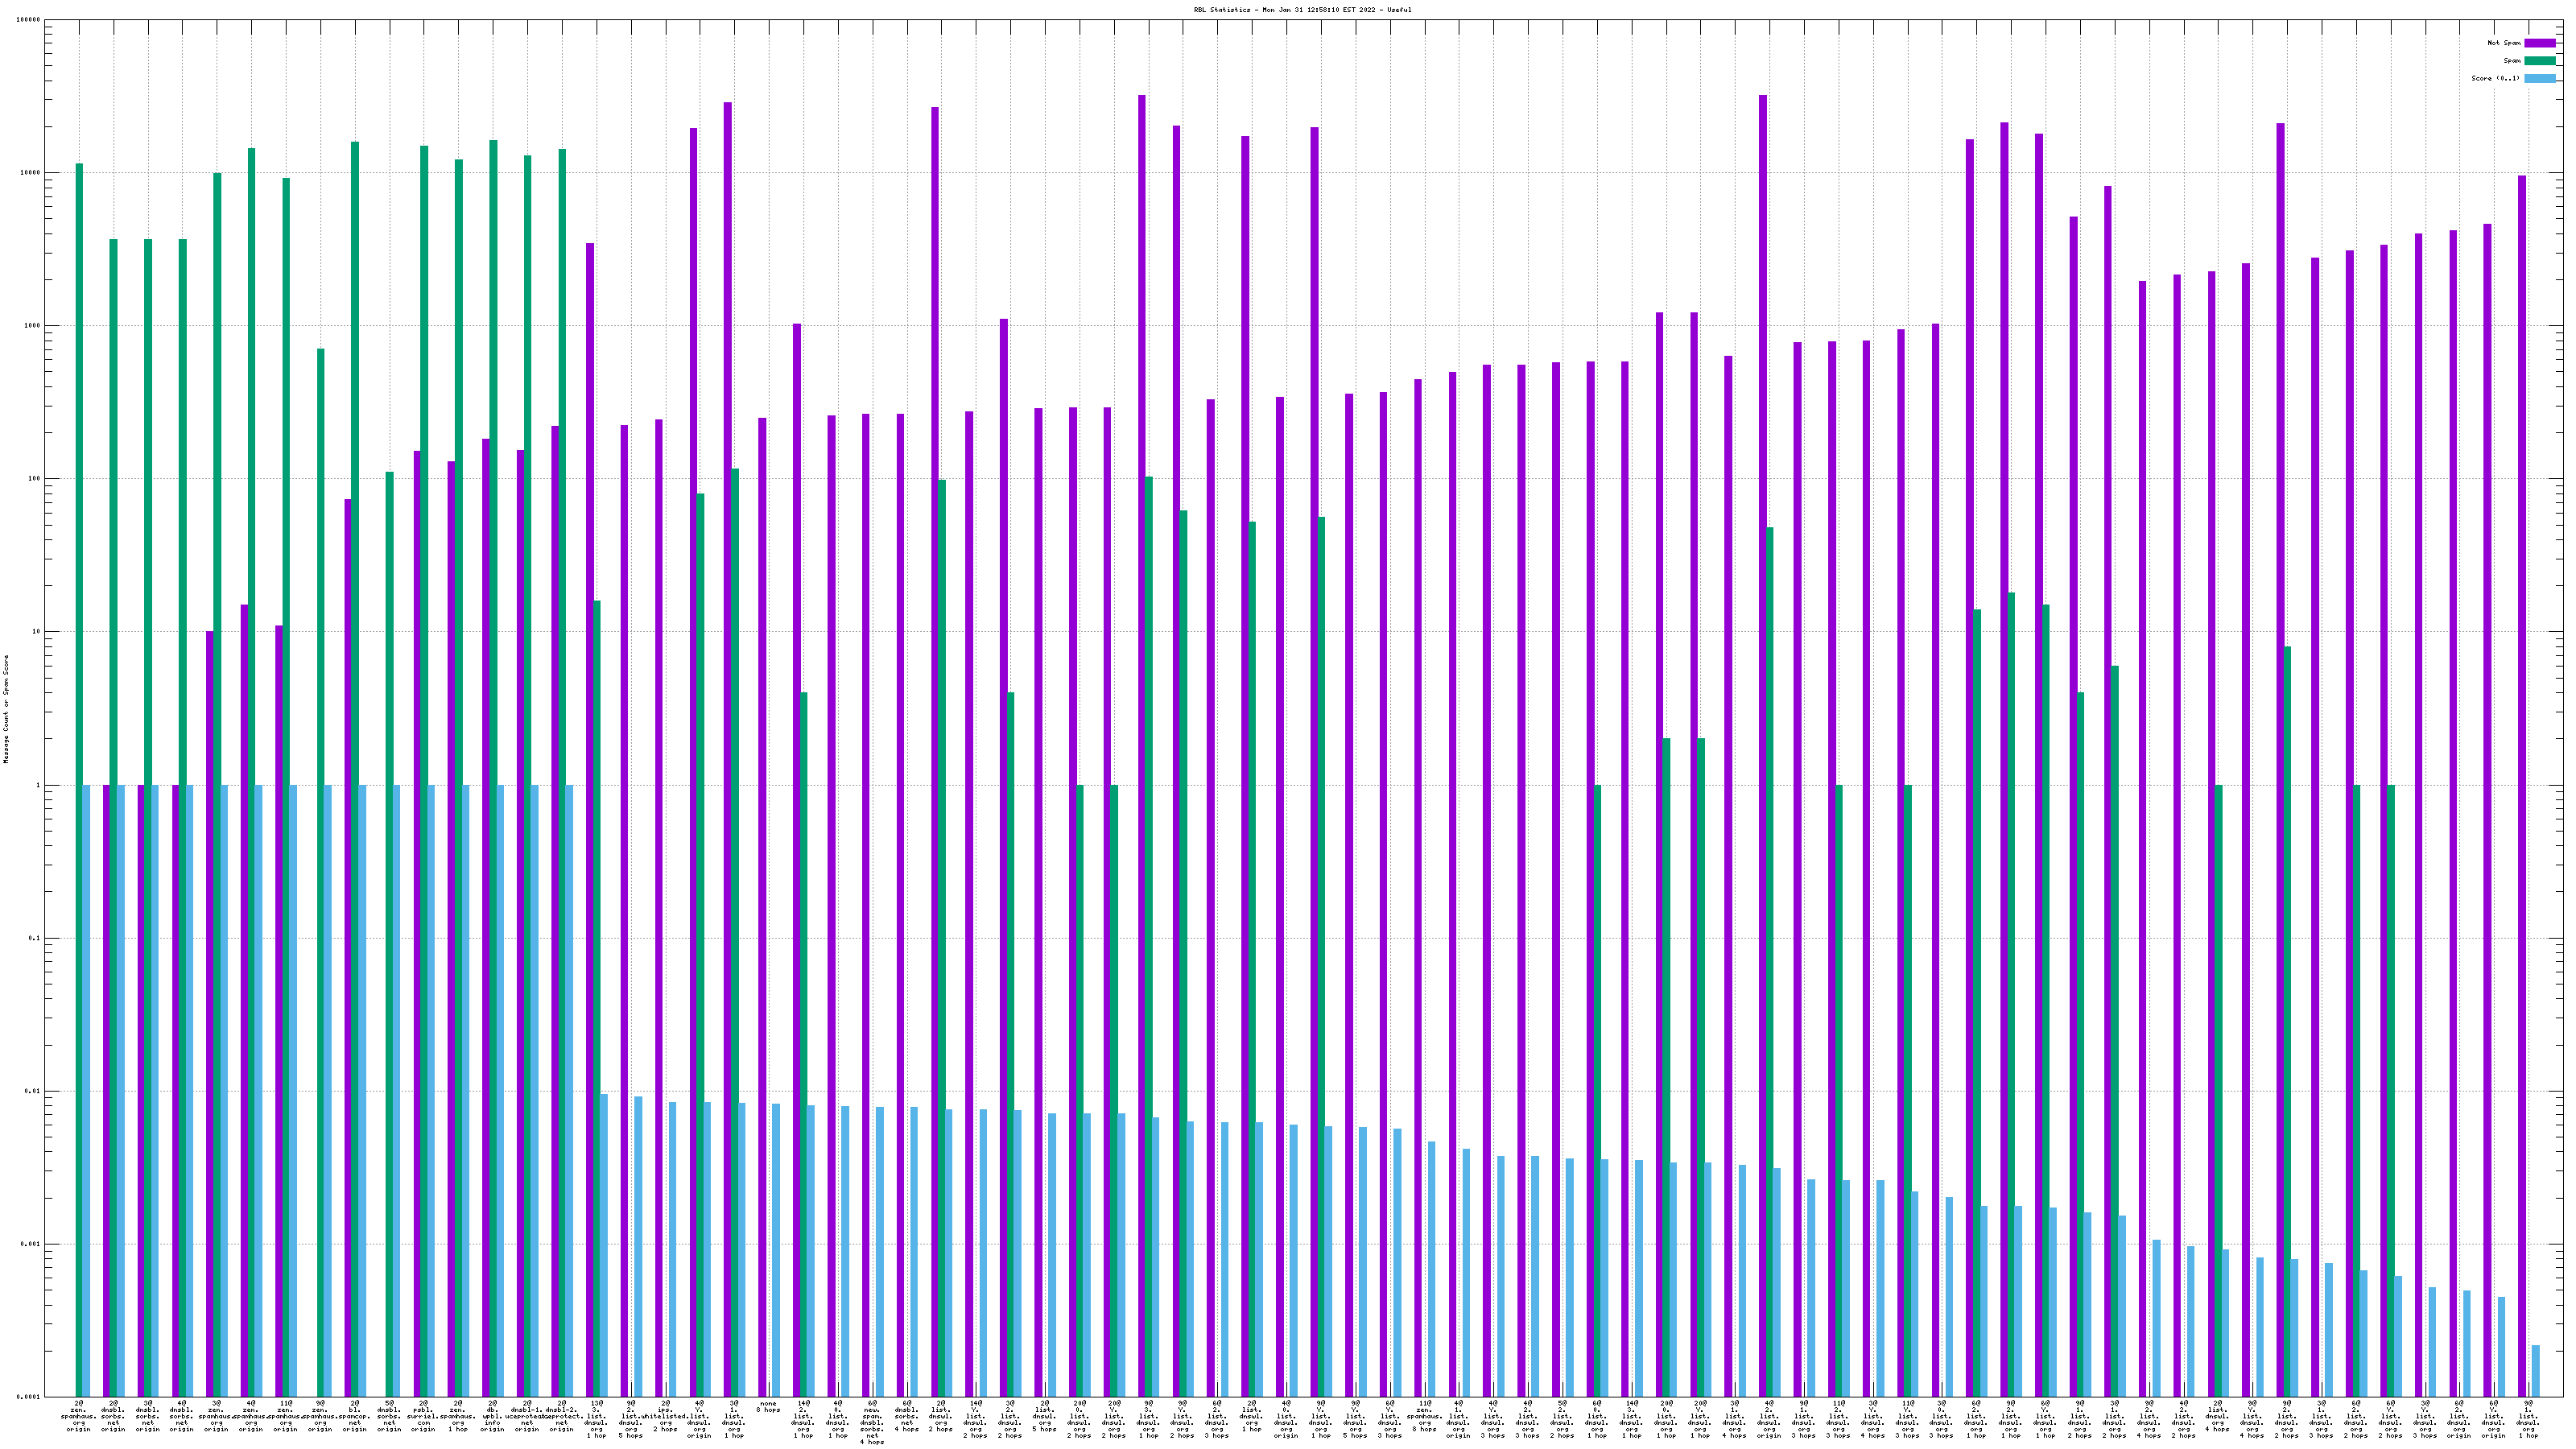Click the "dnsbl-2.uceprotect.net origin" x-axis label
The width and height of the screenshot is (2576, 1449).
(562, 1416)
